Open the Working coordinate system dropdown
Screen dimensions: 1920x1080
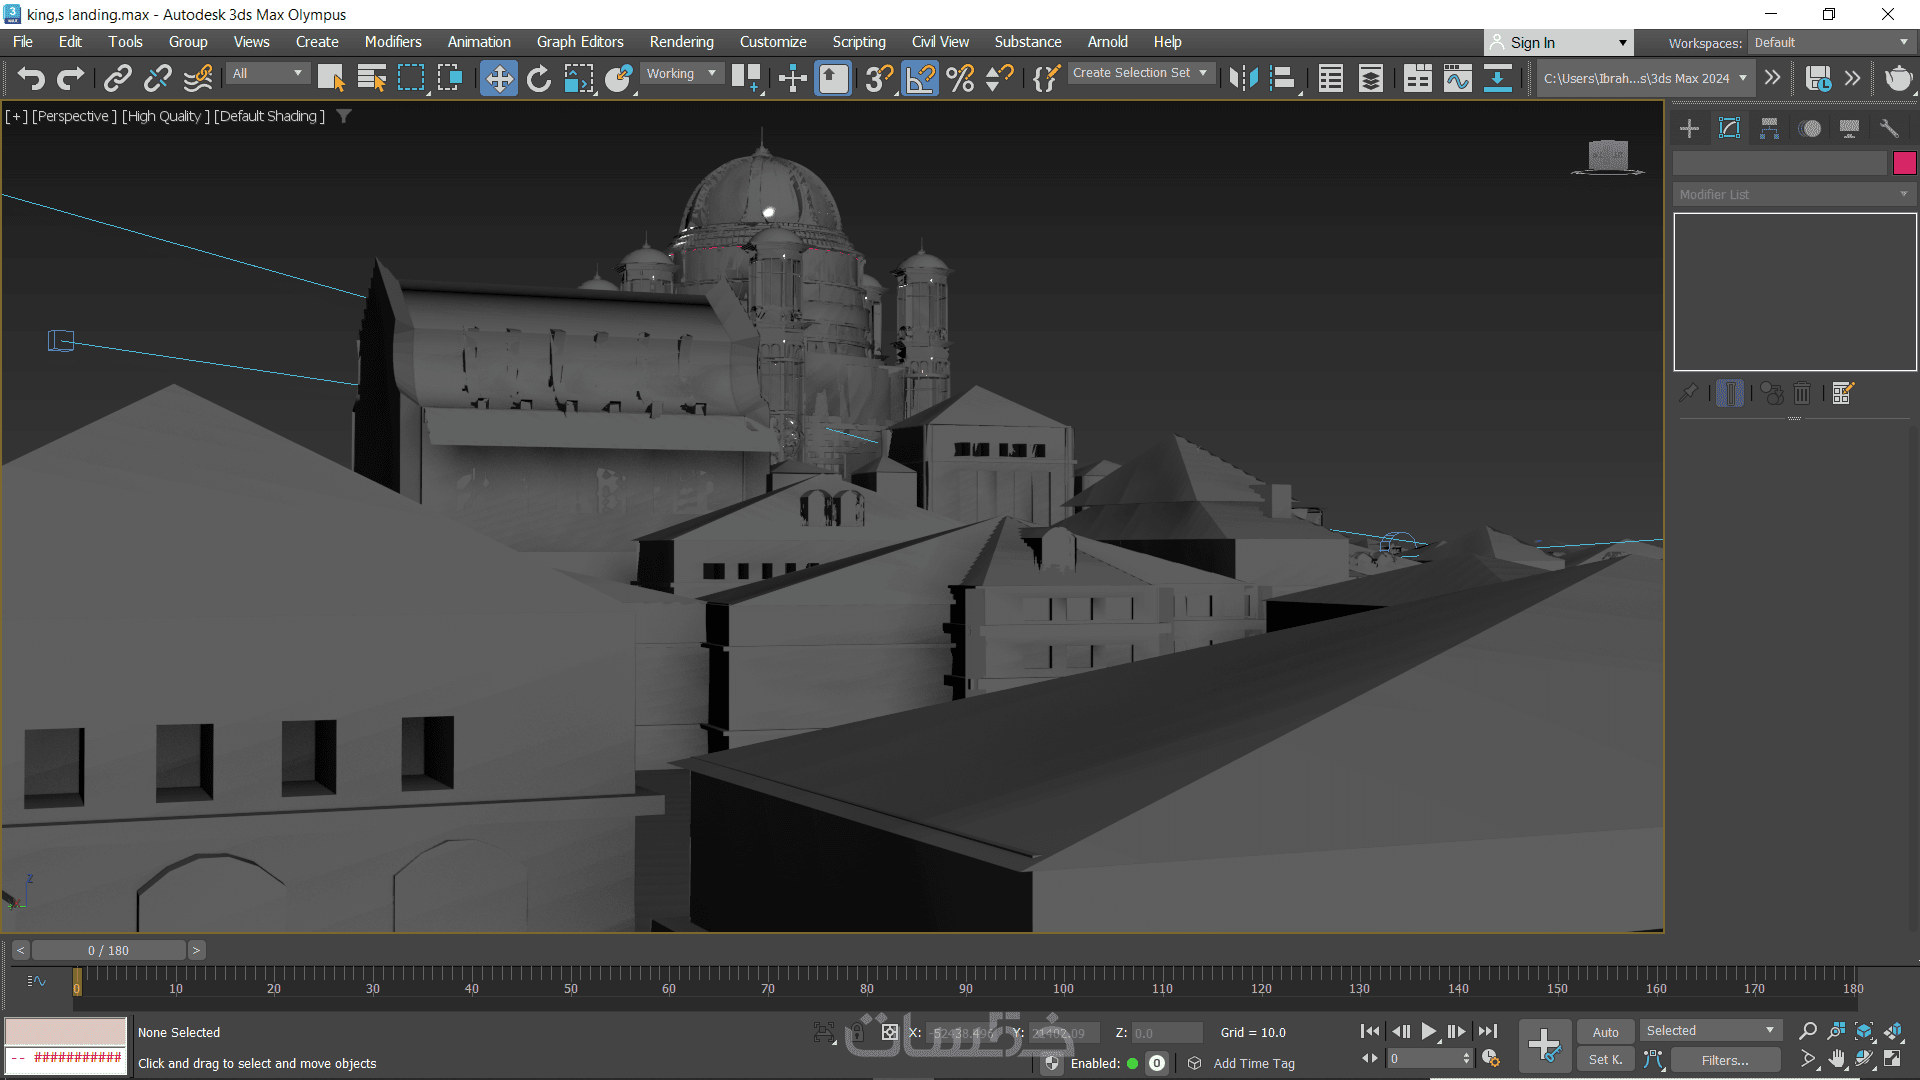click(681, 73)
